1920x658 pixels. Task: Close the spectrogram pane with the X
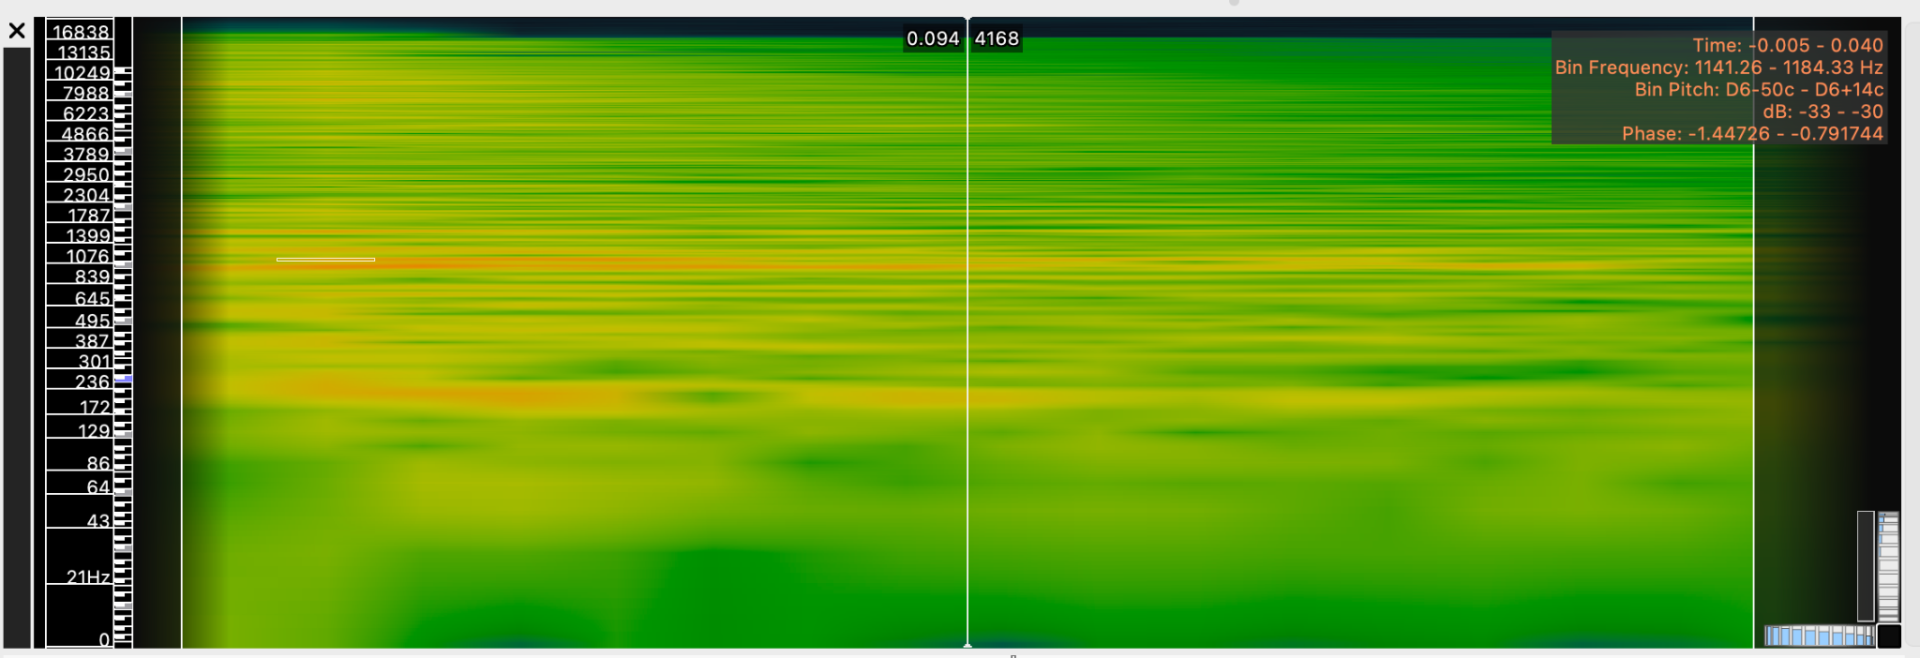click(x=16, y=31)
